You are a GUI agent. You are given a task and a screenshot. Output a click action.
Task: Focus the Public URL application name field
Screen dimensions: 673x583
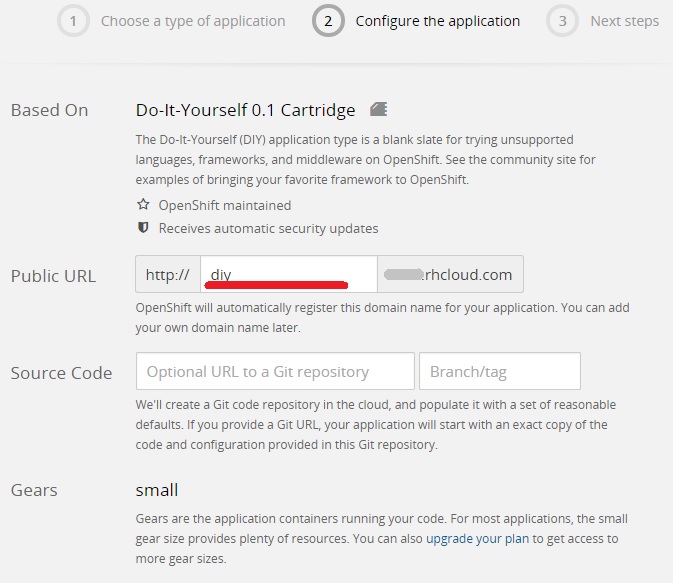288,274
